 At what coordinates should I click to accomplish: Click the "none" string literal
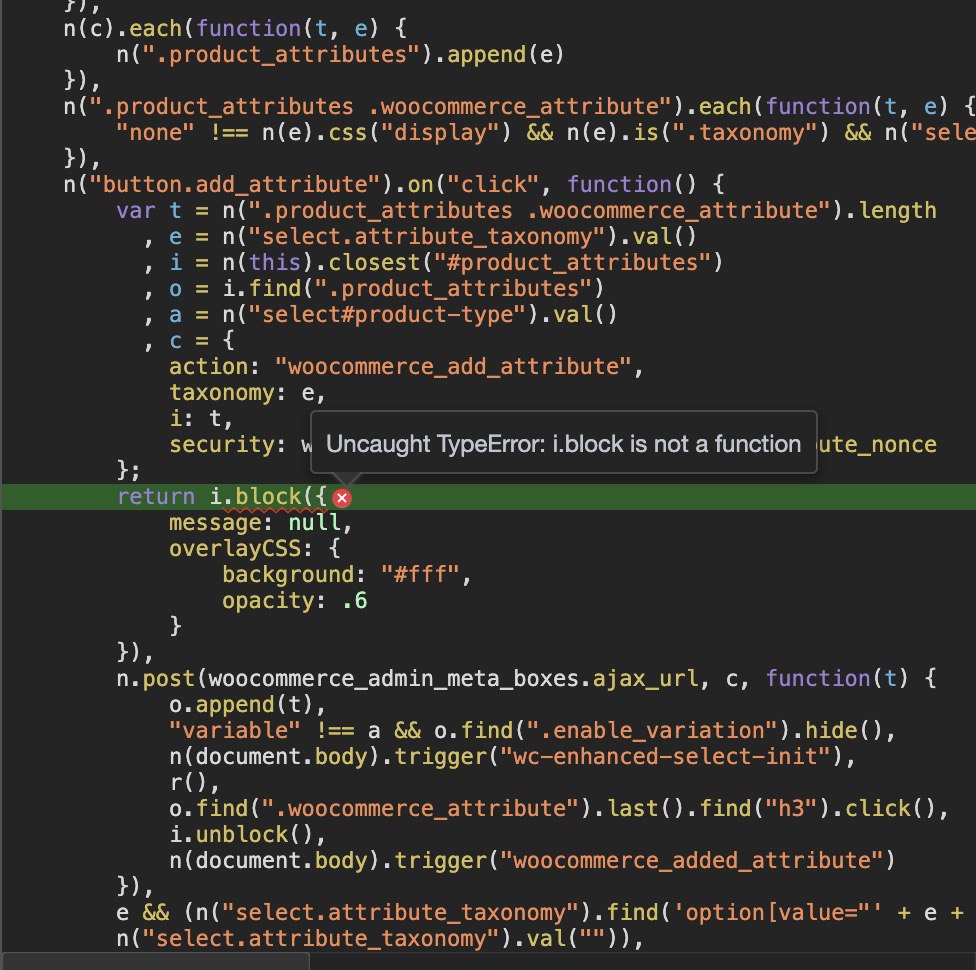point(156,133)
